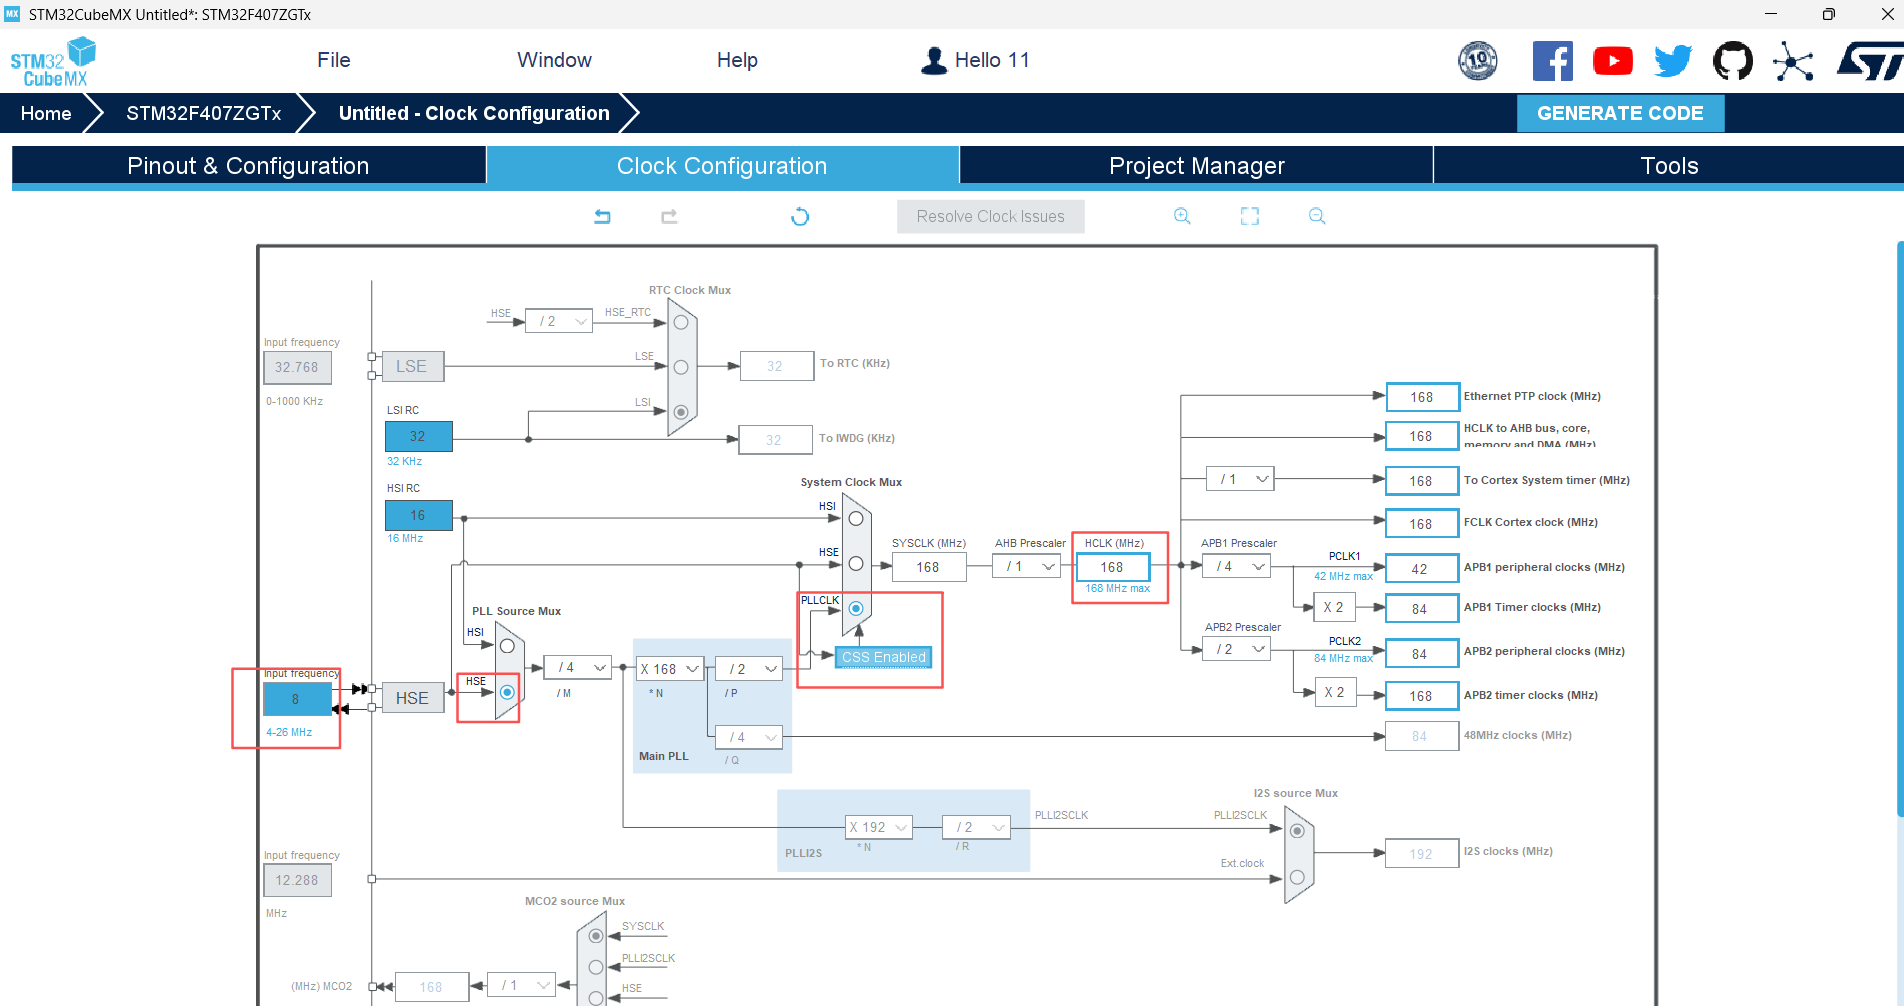Viewport: 1904px width, 1006px height.
Task: Open the Window menu
Action: coord(555,60)
